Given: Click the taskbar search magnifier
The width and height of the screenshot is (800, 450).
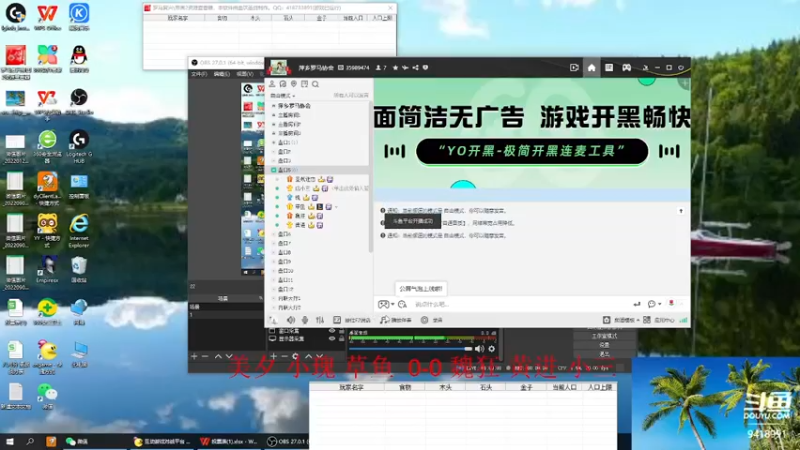Looking at the screenshot, I should click(x=30, y=441).
